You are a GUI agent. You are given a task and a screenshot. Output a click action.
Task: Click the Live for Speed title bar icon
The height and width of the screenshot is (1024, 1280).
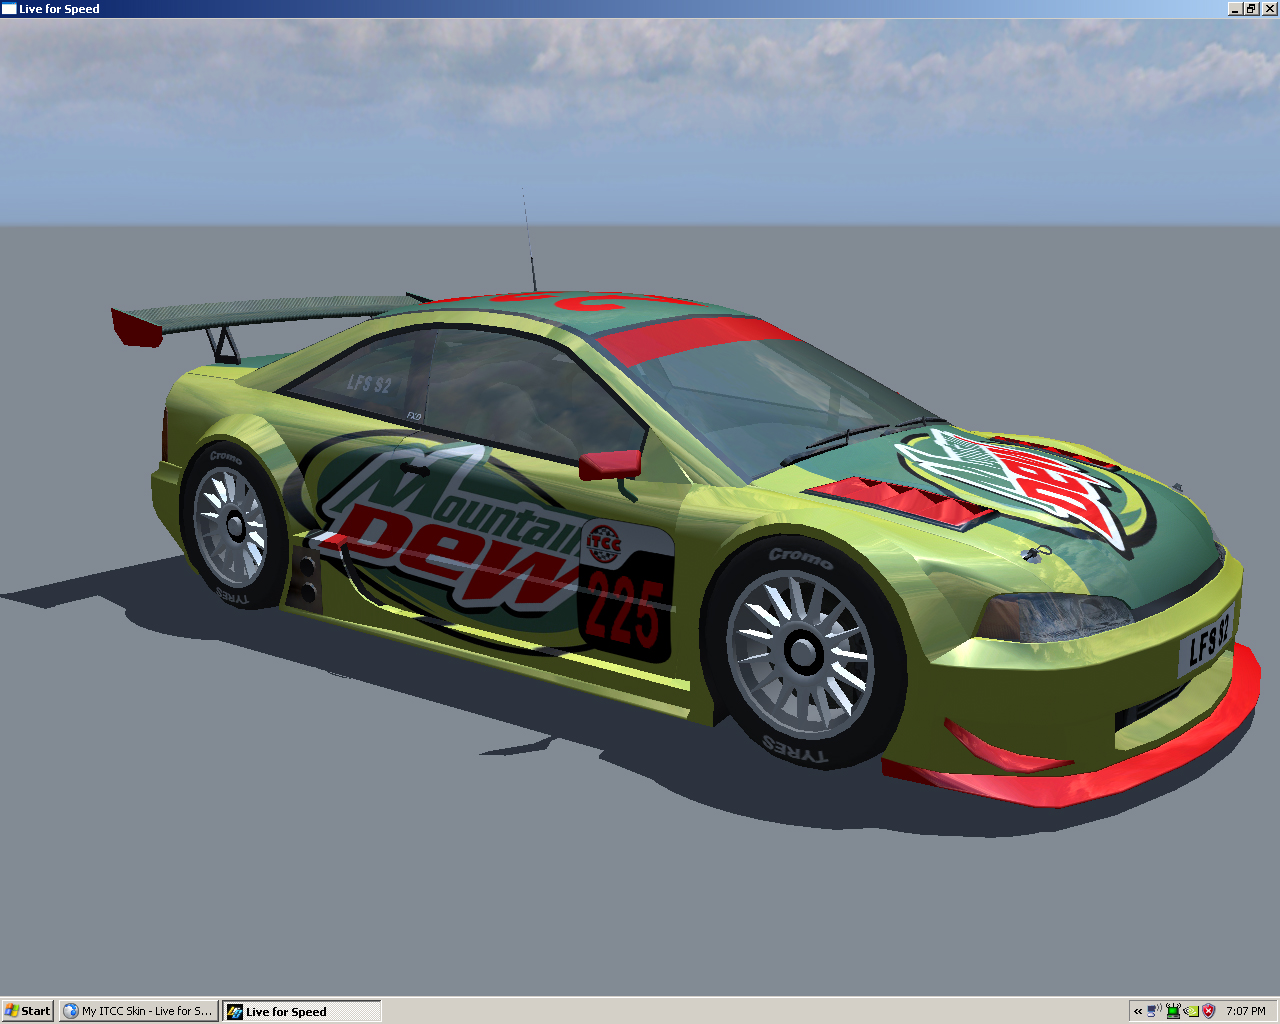(x=9, y=9)
